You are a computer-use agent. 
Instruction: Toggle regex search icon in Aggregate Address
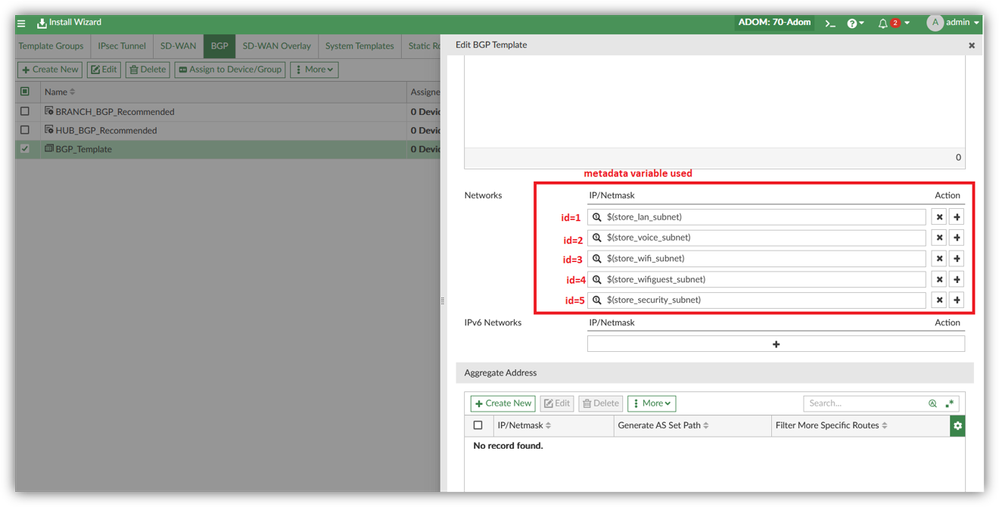coord(949,403)
